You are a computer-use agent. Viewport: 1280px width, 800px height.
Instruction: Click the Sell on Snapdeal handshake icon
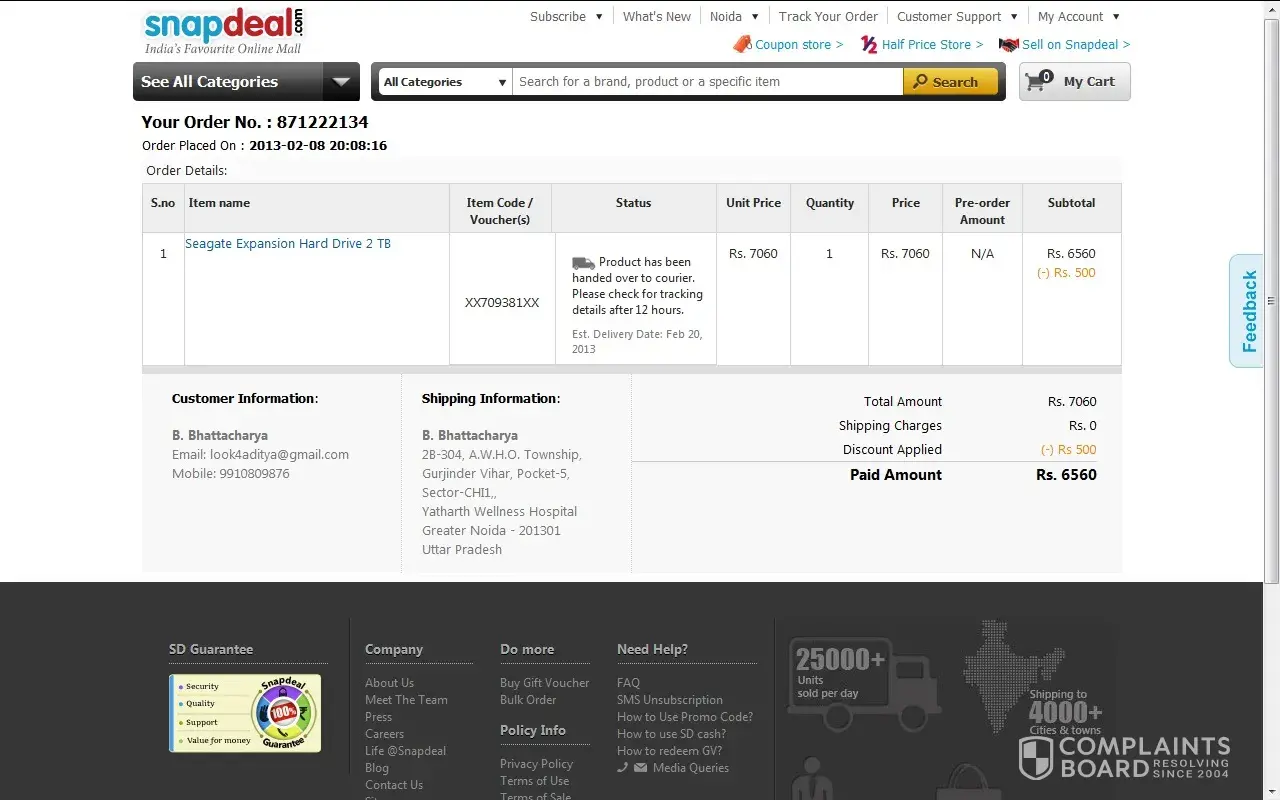tap(1008, 44)
